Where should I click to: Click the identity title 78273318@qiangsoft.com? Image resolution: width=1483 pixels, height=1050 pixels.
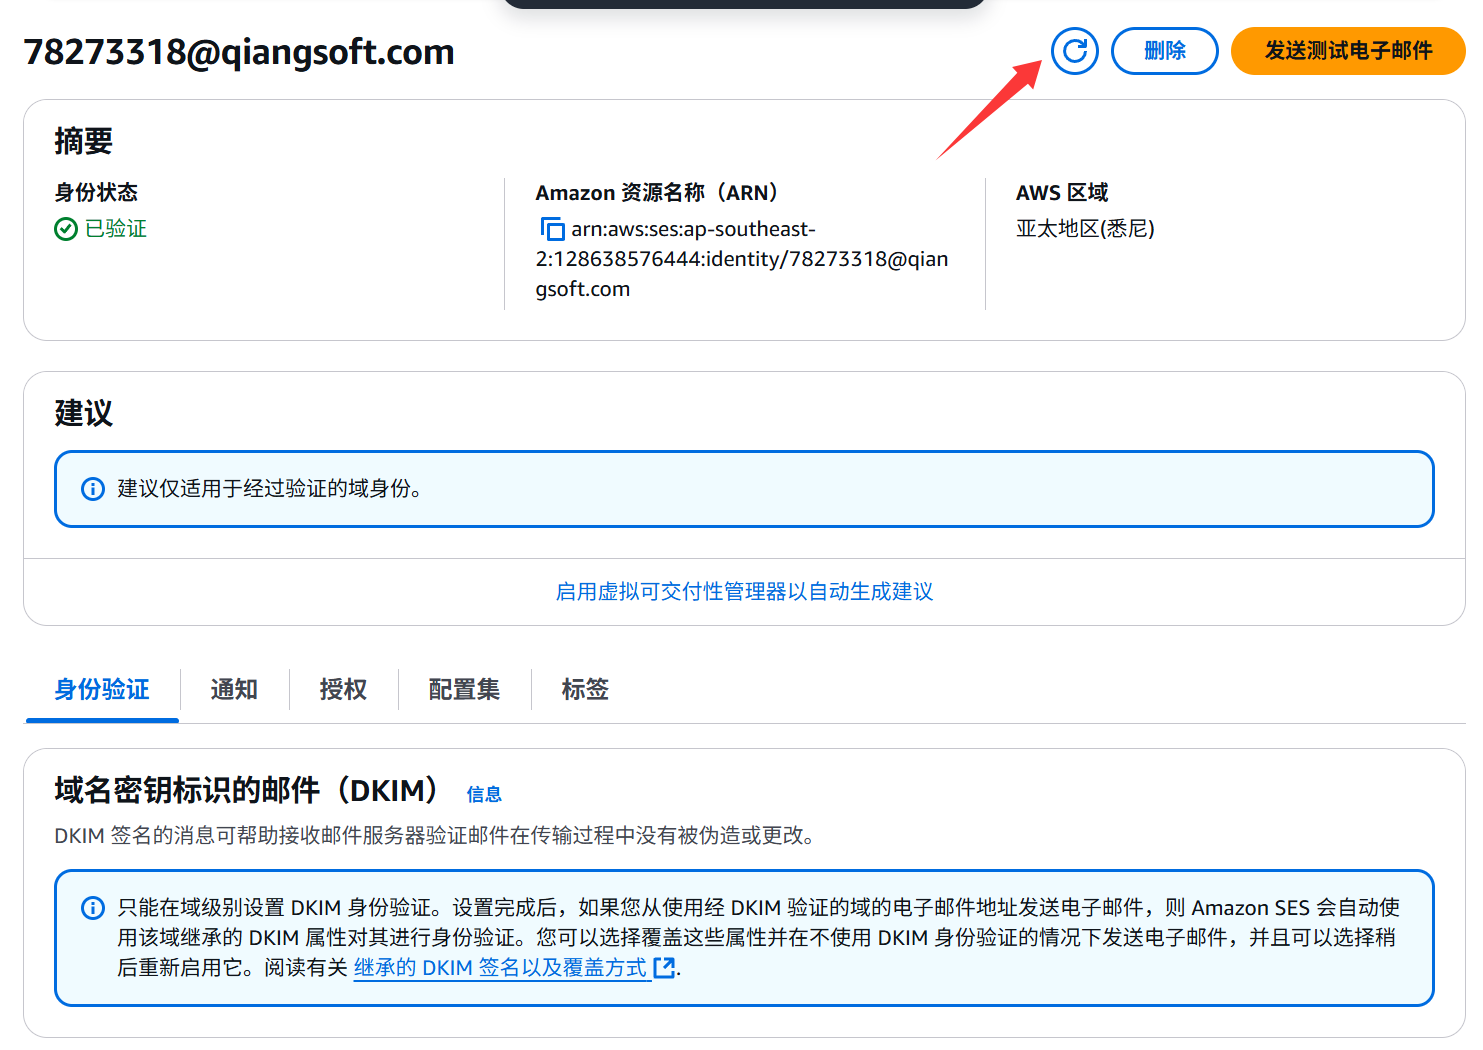coord(239,52)
